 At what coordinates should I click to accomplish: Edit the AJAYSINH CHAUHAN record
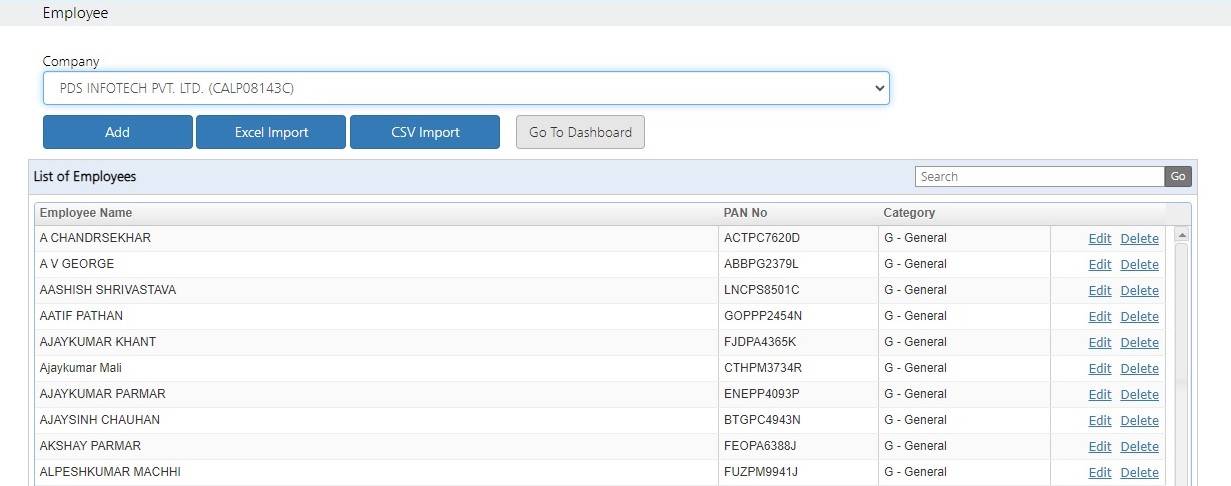tap(1100, 421)
